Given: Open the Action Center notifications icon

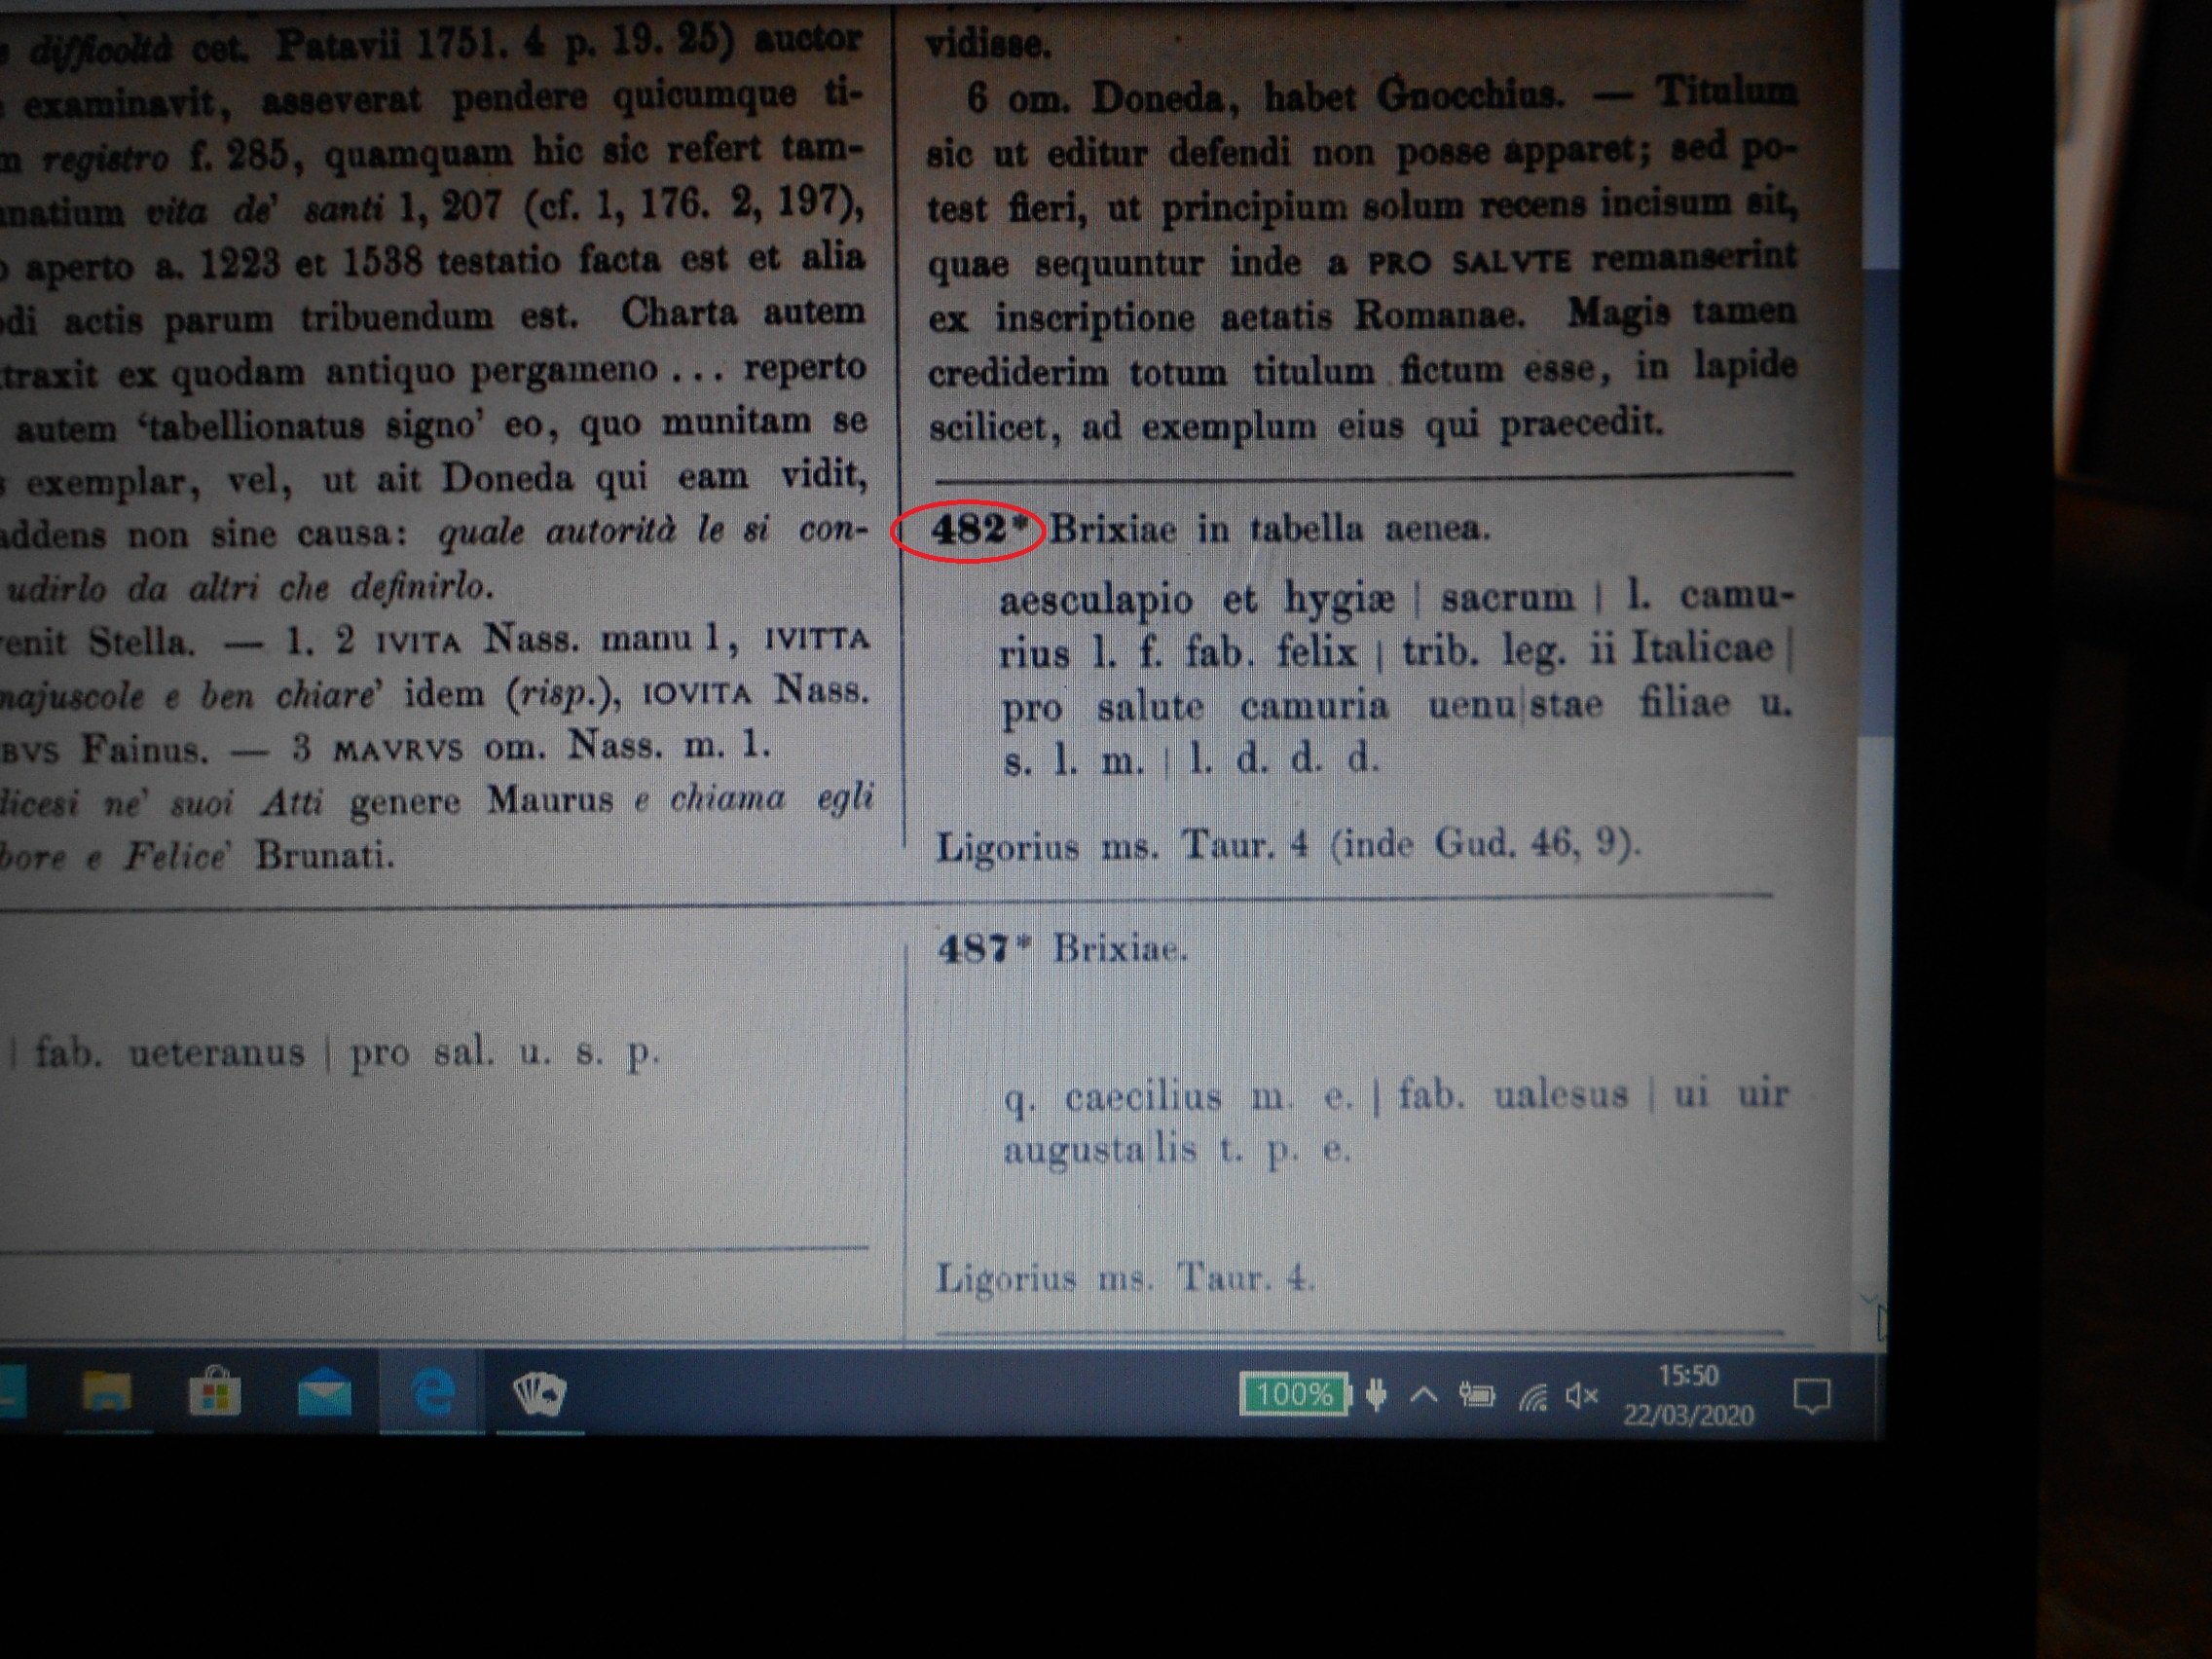Looking at the screenshot, I should 1811,1395.
